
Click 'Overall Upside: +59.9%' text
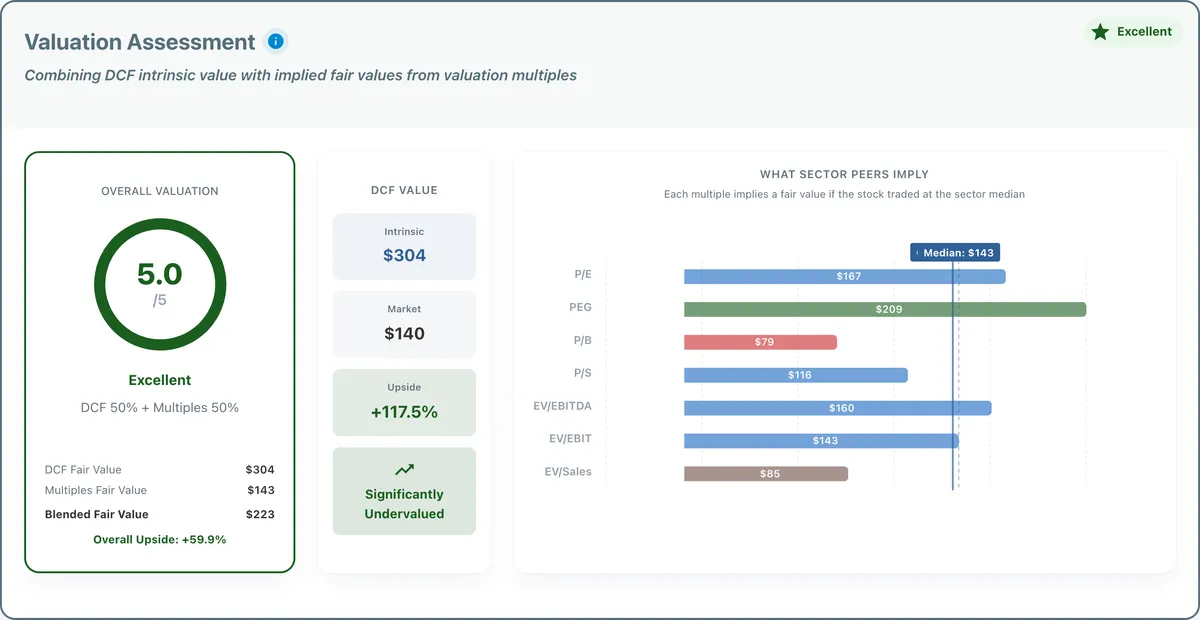point(160,539)
